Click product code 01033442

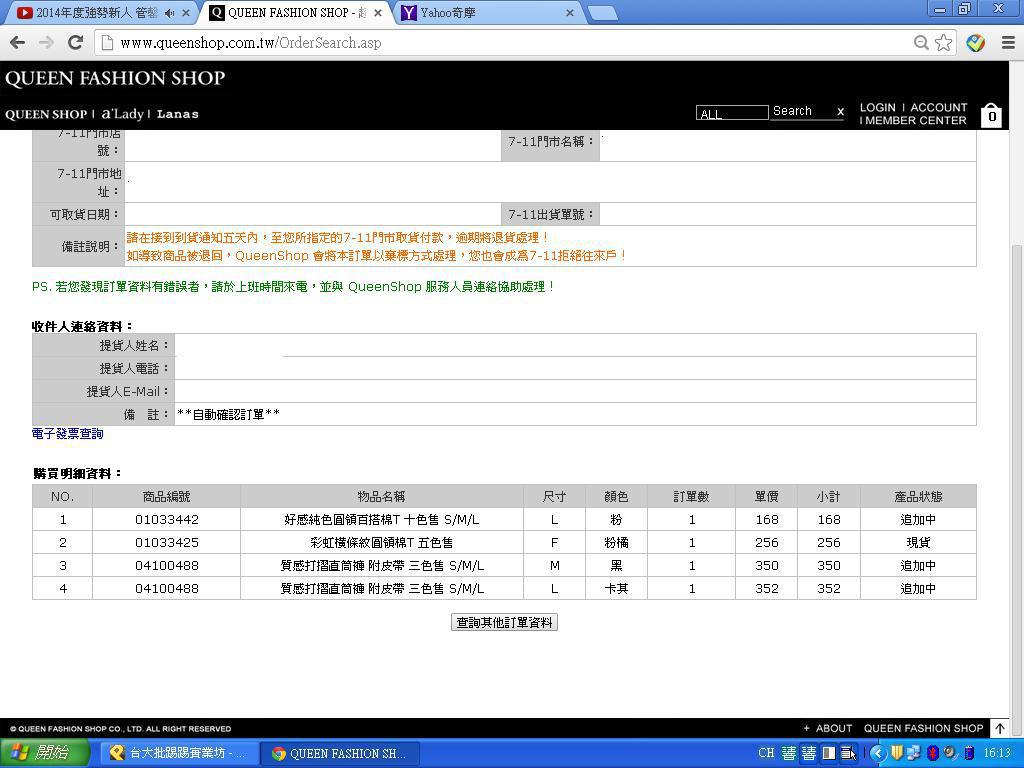click(x=167, y=520)
